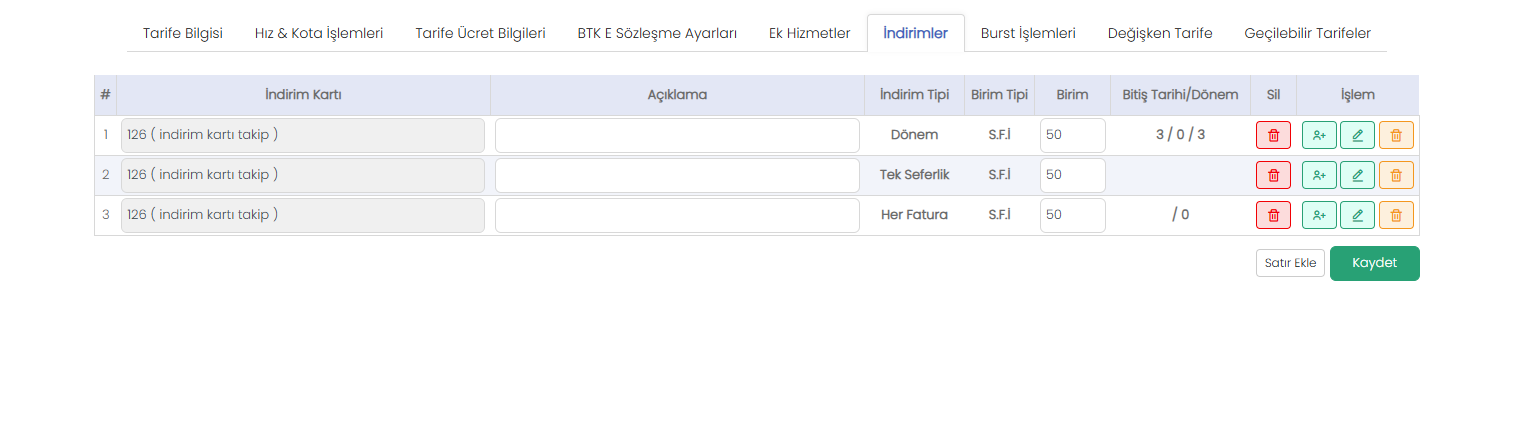The width and height of the screenshot is (1527, 427).
Task: Click İndirim Kartı field in row 3
Action: coord(302,215)
